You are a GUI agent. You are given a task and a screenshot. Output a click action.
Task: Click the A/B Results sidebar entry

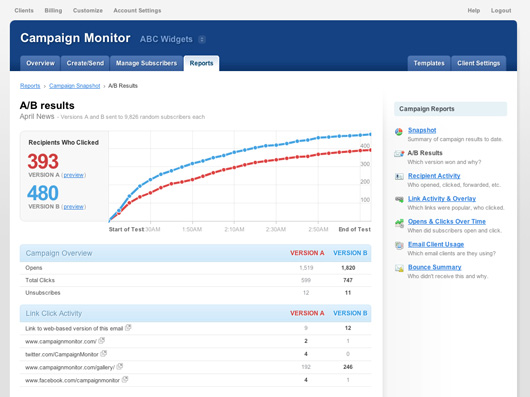[x=425, y=153]
